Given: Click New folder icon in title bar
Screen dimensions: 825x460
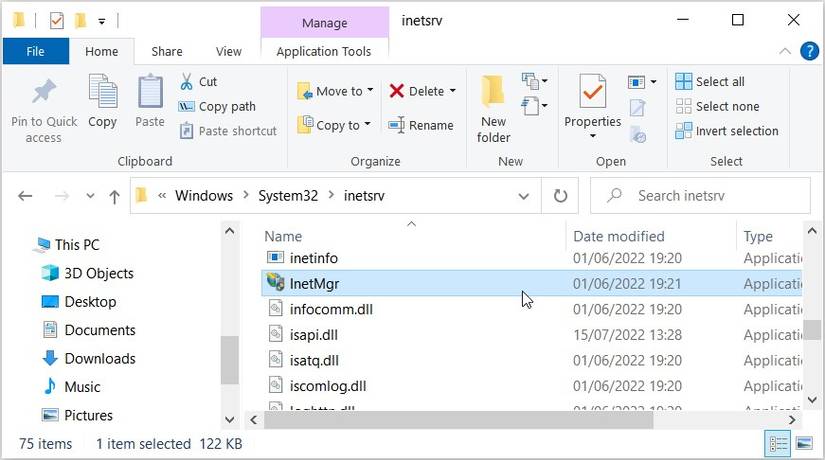Looking at the screenshot, I should pyautogui.click(x=80, y=21).
